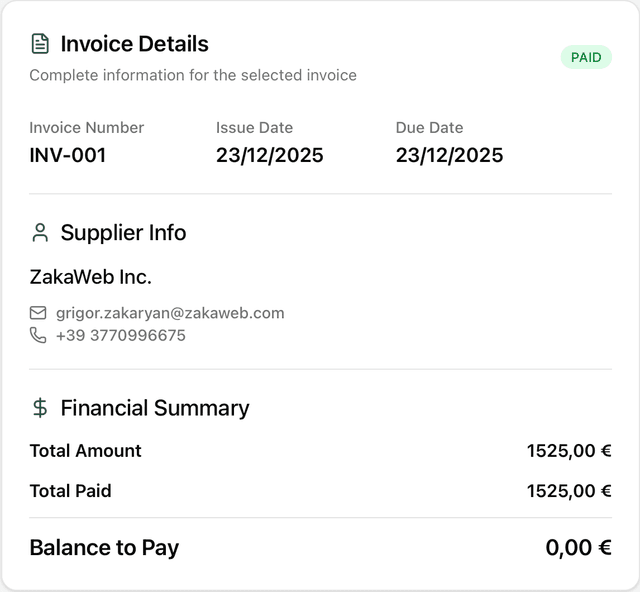Click the invoice document icon
This screenshot has height=592, width=640.
(x=40, y=44)
